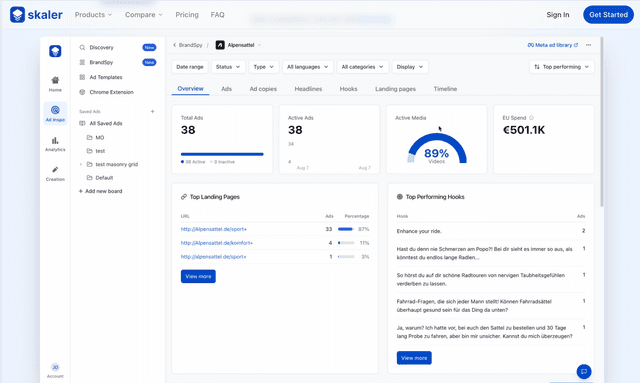640x383 pixels.
Task: Click the app logo atop the sidebar
Action: pos(55,51)
